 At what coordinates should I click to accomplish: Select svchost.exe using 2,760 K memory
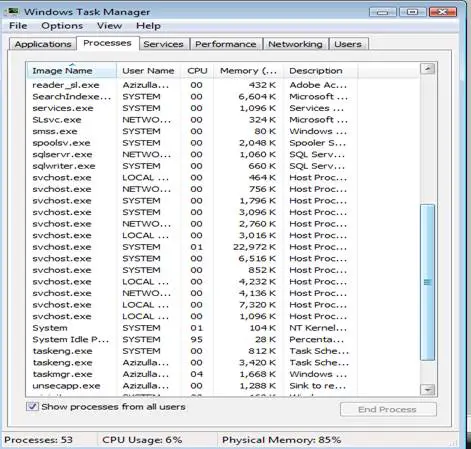[x=191, y=224]
